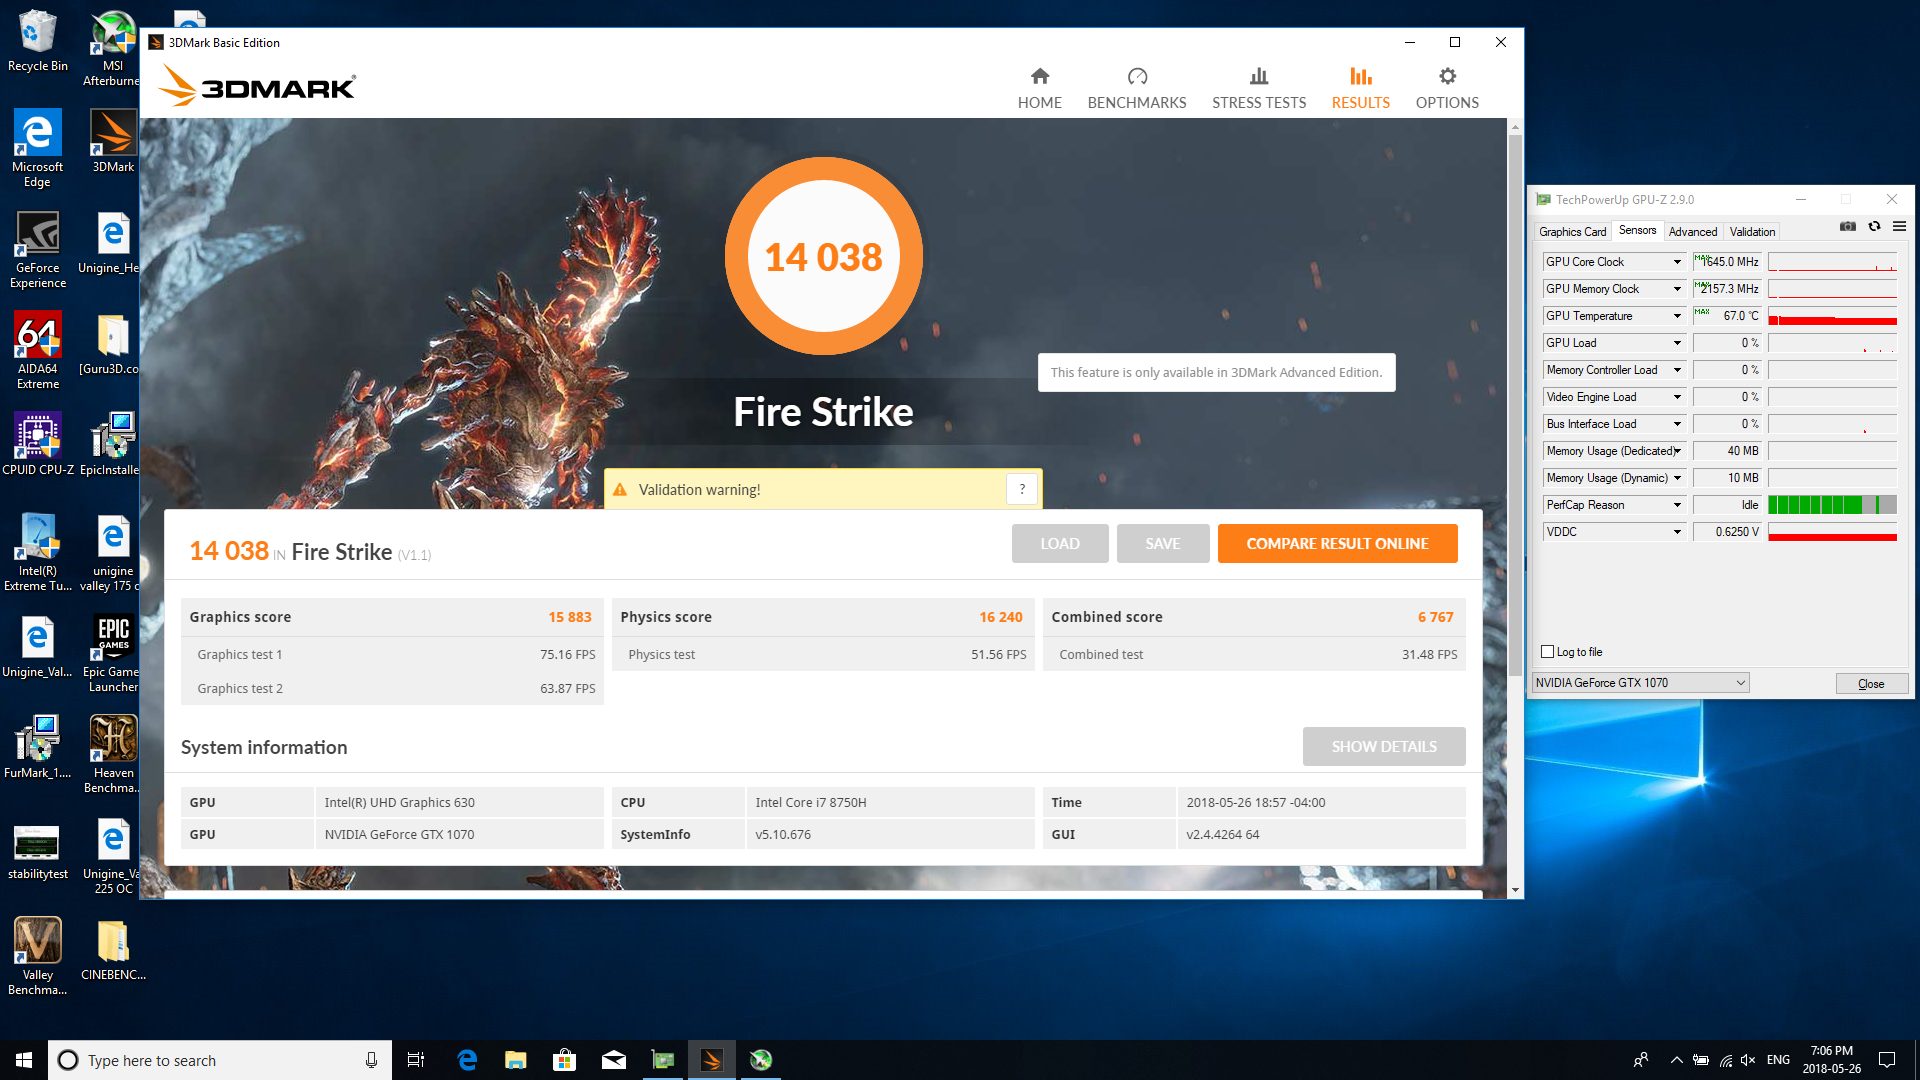Open stabilitytest desktop icon
This screenshot has height=1080, width=1920.
37,851
